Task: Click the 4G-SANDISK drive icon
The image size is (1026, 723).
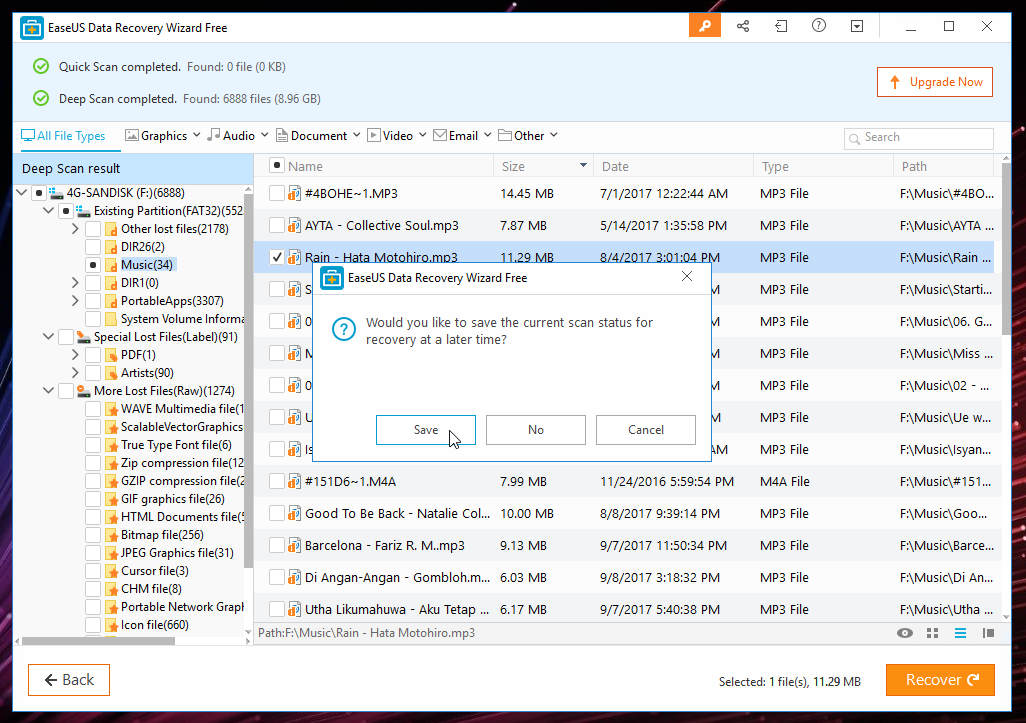Action: click(56, 193)
